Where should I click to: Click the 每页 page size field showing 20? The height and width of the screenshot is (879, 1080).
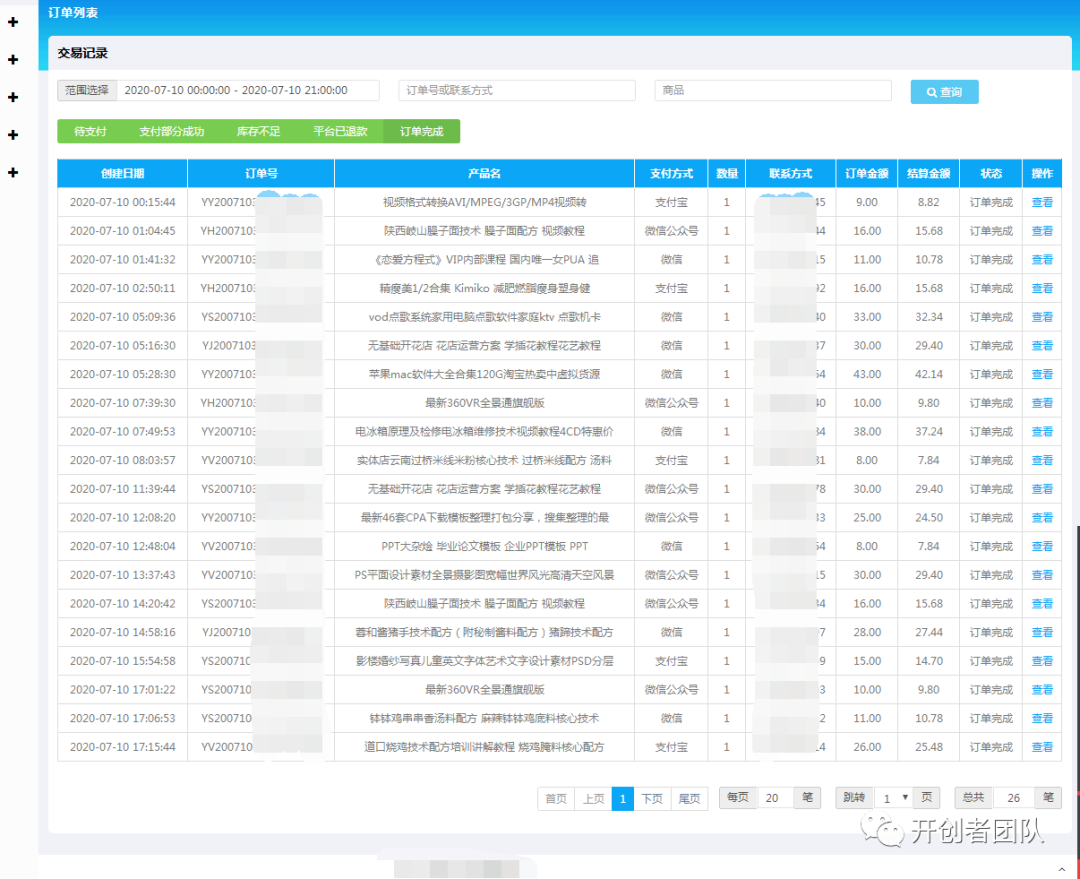pos(775,798)
